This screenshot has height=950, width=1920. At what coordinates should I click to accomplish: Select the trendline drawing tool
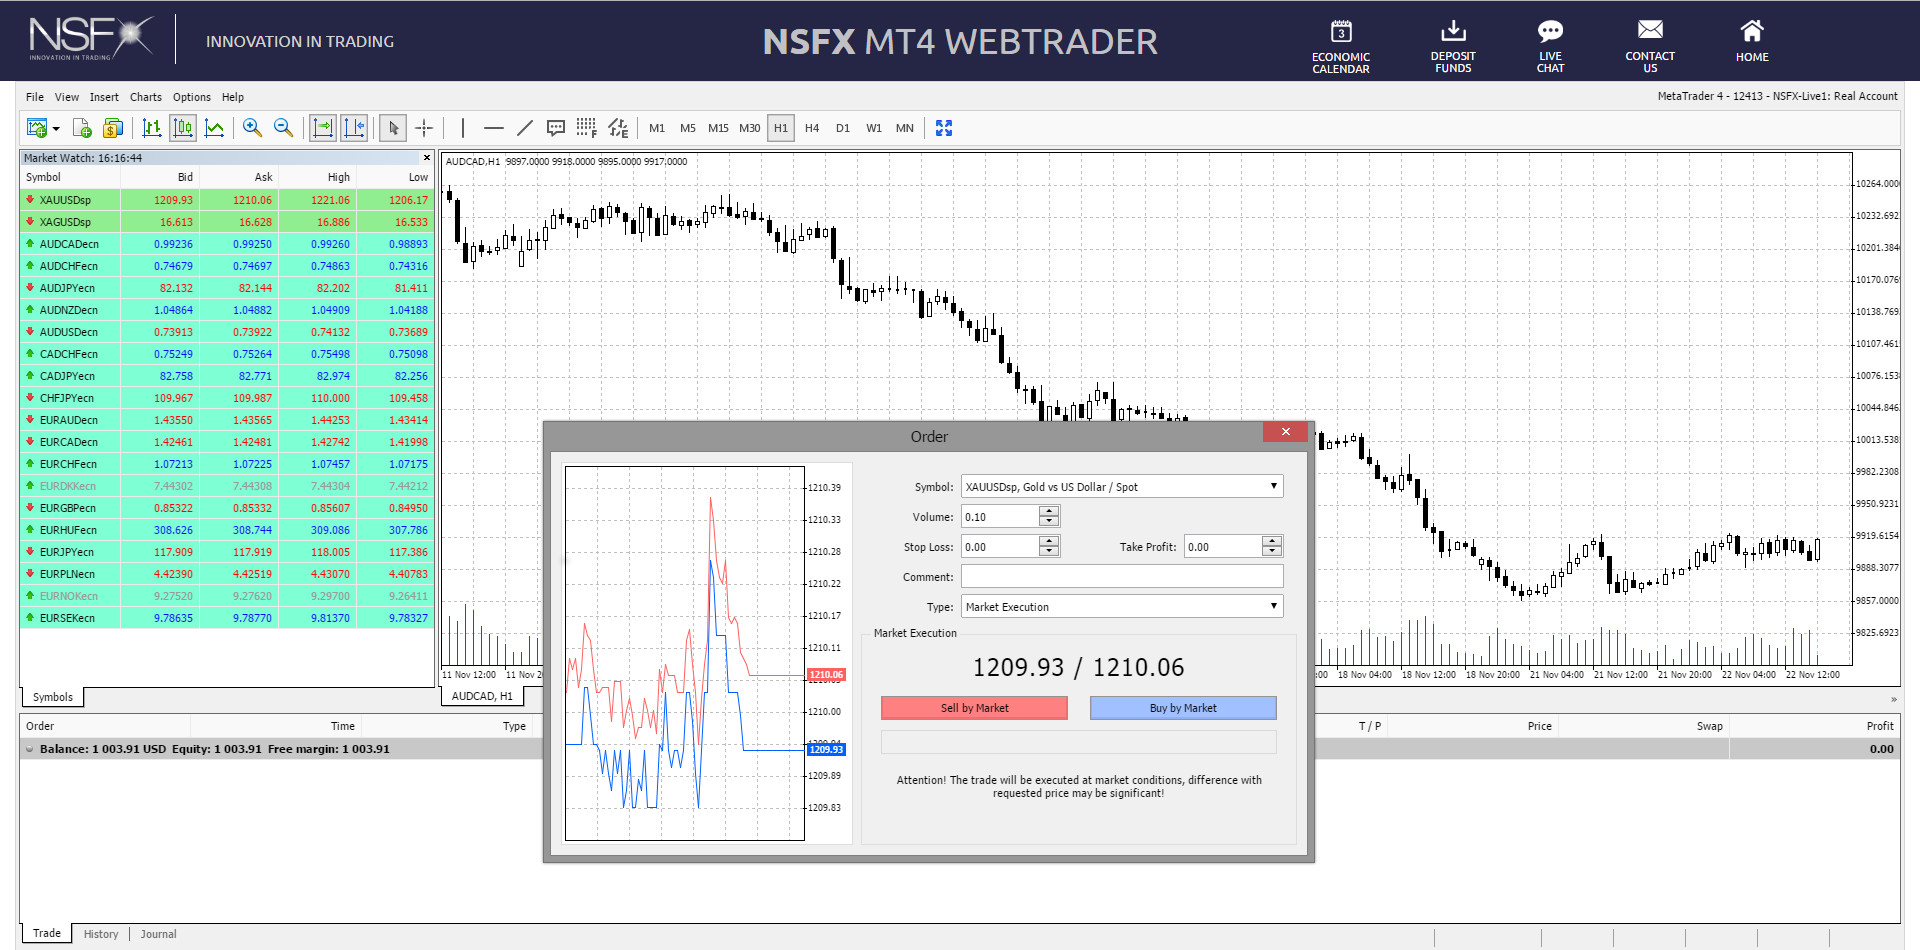coord(525,128)
